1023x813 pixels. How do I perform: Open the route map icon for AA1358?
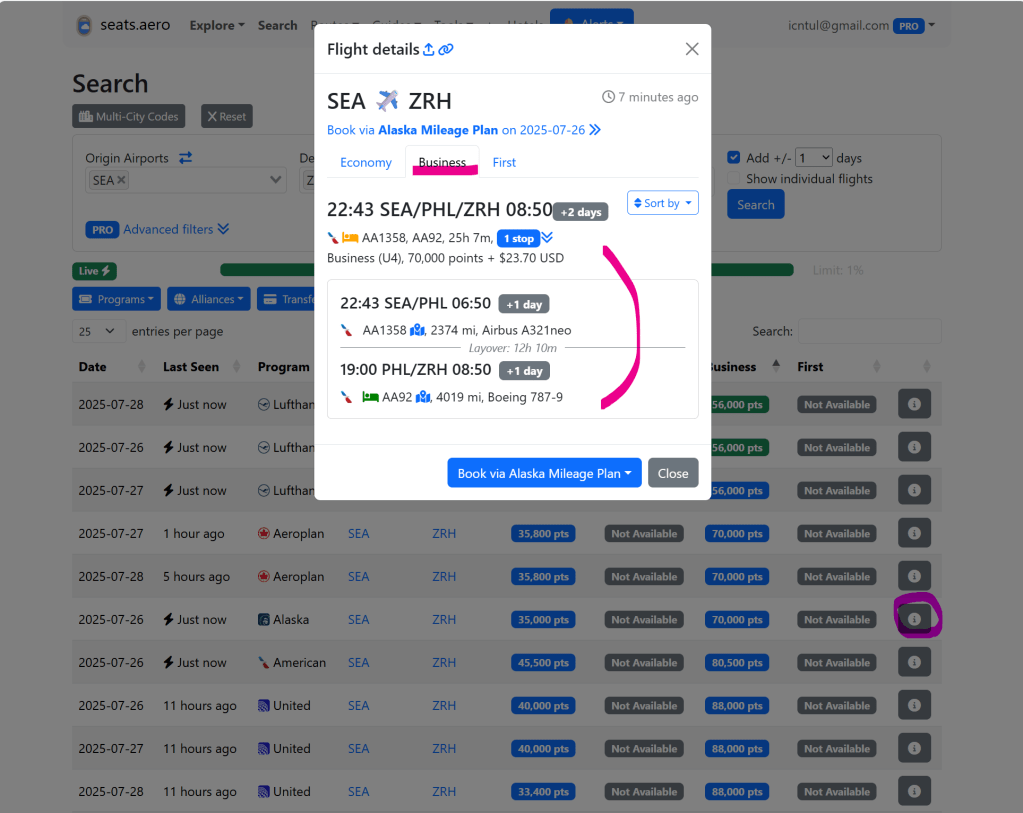click(417, 330)
